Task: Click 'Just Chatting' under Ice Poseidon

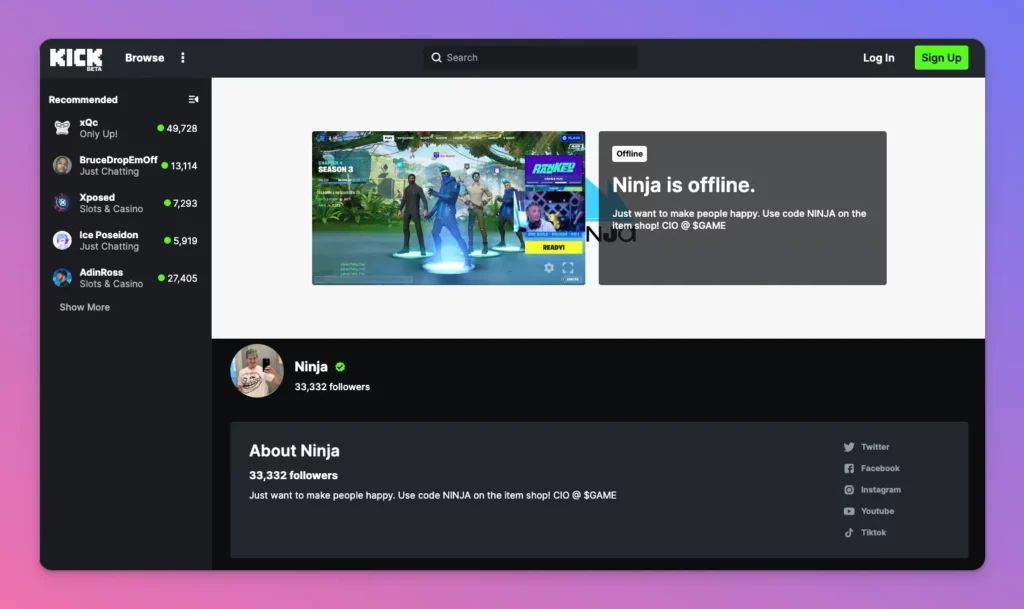Action: point(109,247)
